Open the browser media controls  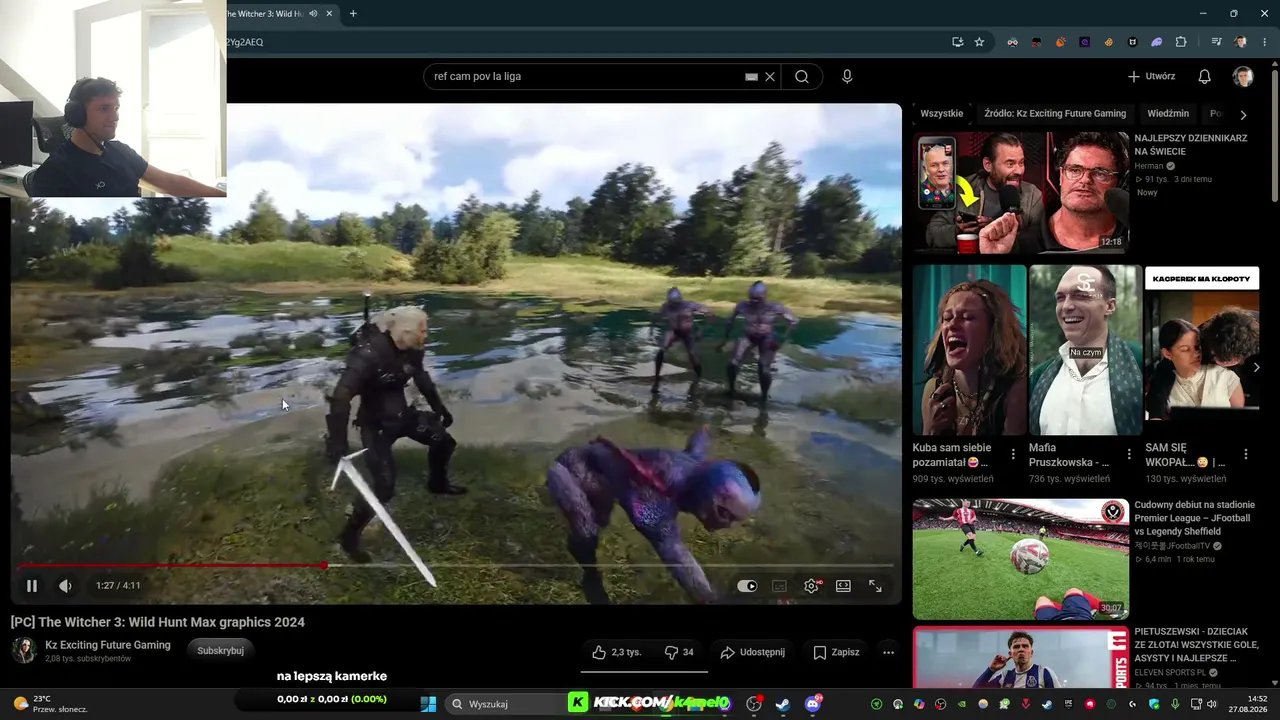click(1217, 42)
